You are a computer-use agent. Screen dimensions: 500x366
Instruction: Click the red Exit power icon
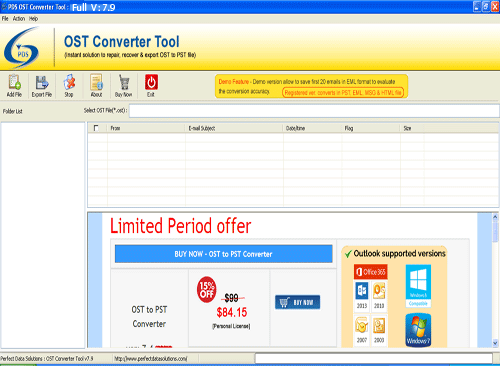151,82
